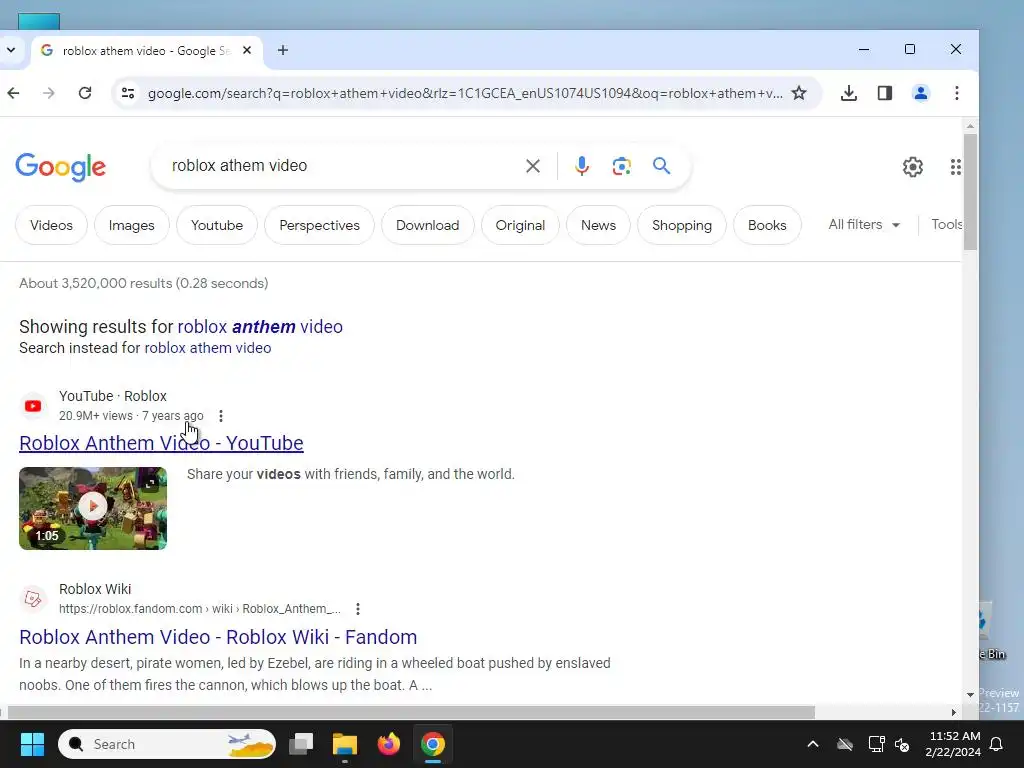Open notifications bell in taskbar

(x=996, y=744)
